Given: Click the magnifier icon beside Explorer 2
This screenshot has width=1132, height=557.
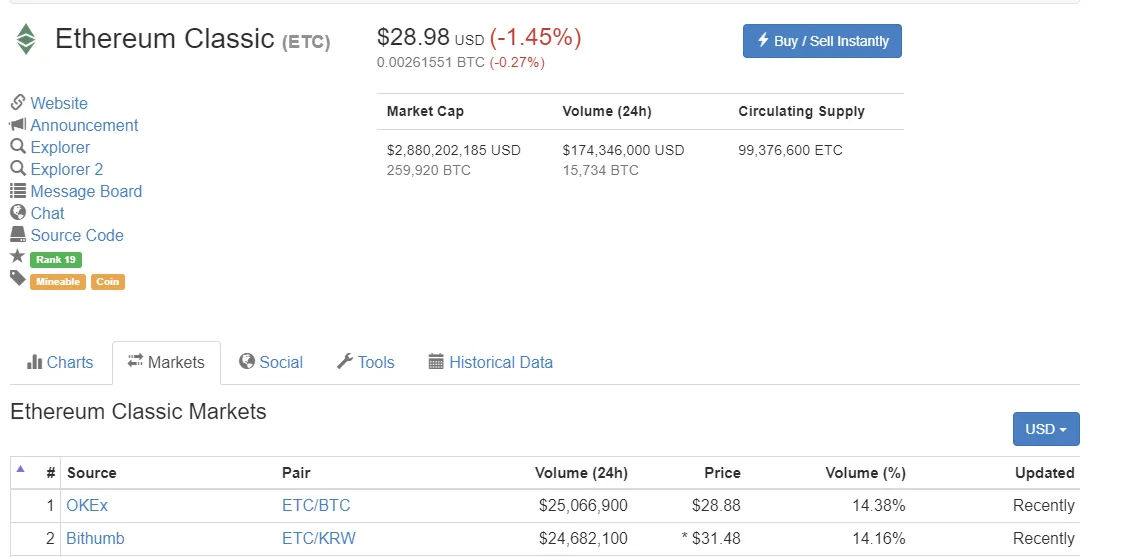Looking at the screenshot, I should (x=18, y=168).
